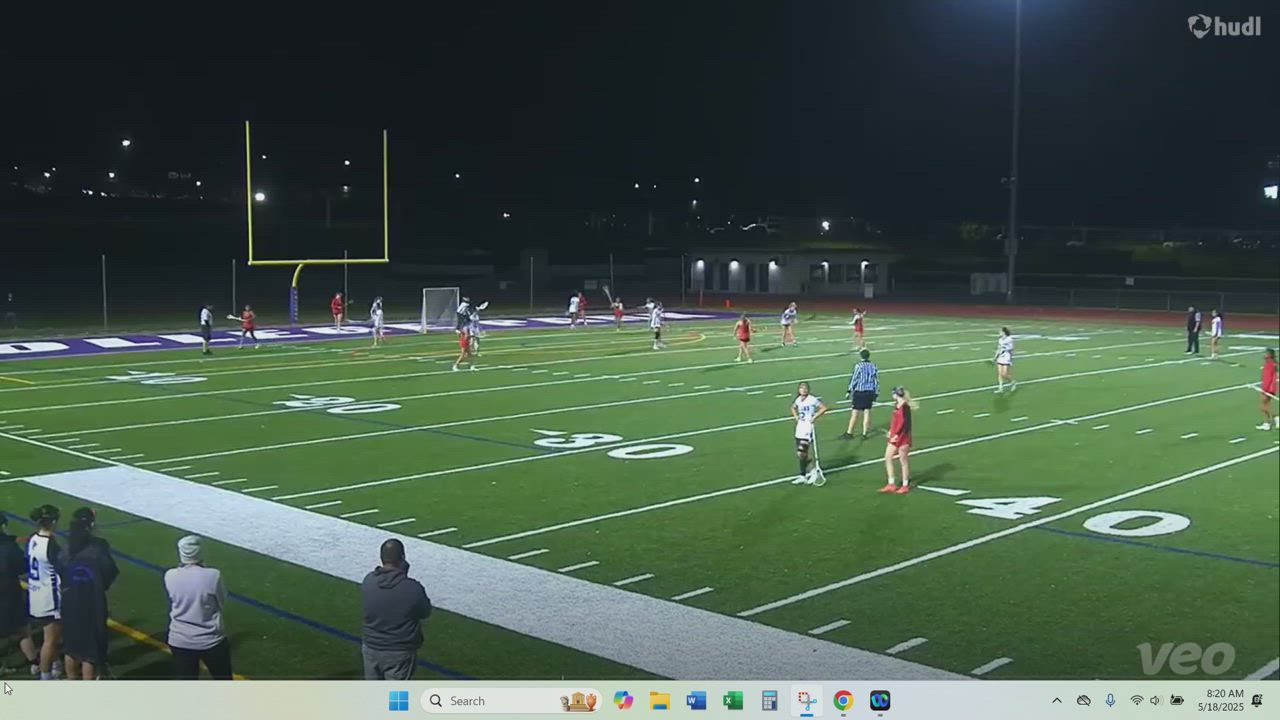The width and height of the screenshot is (1280, 720).
Task: Open File Explorer from the taskbar
Action: [x=660, y=701]
